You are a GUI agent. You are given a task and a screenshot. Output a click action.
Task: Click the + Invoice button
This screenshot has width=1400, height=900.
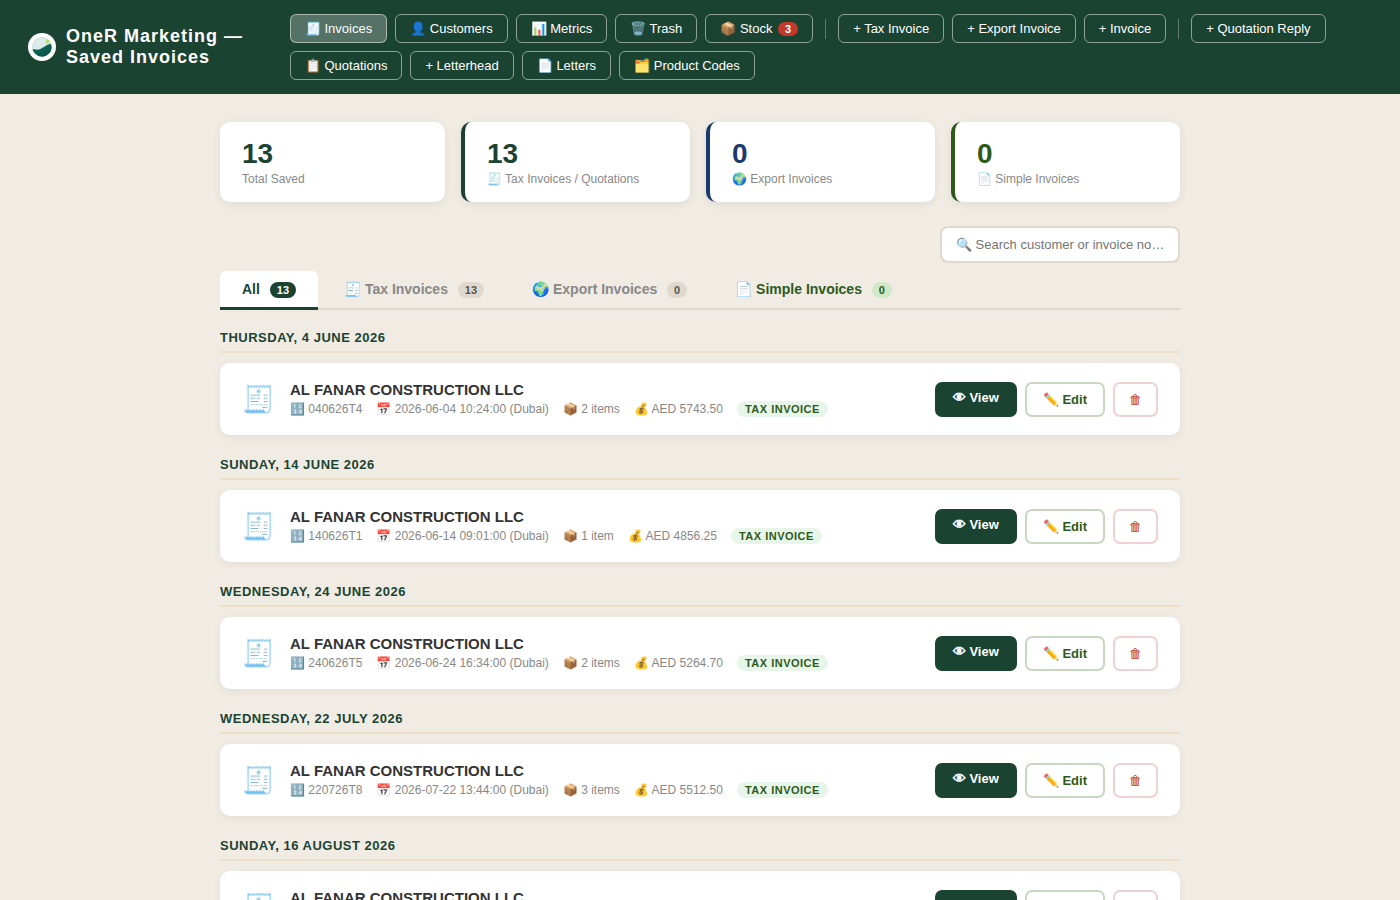pyautogui.click(x=1125, y=29)
